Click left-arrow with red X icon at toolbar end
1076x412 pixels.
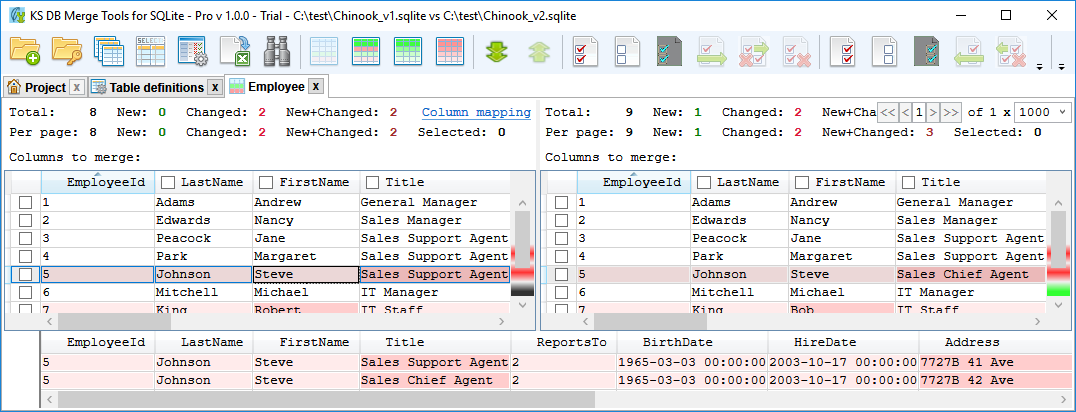pyautogui.click(x=1011, y=52)
